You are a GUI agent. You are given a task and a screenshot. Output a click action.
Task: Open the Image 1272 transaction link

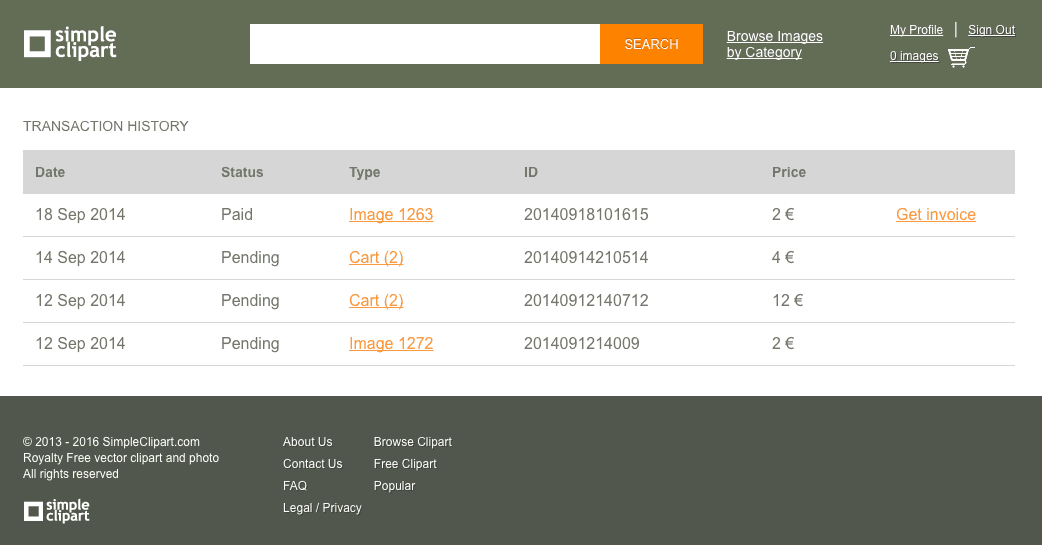point(391,344)
